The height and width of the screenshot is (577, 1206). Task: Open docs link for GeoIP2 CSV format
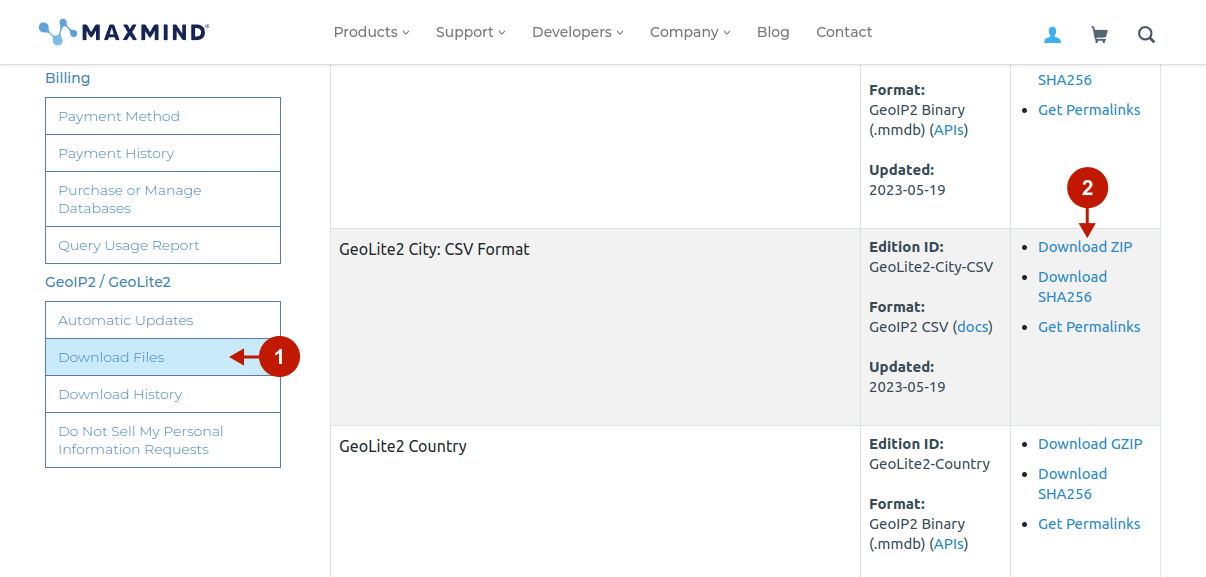tap(972, 327)
